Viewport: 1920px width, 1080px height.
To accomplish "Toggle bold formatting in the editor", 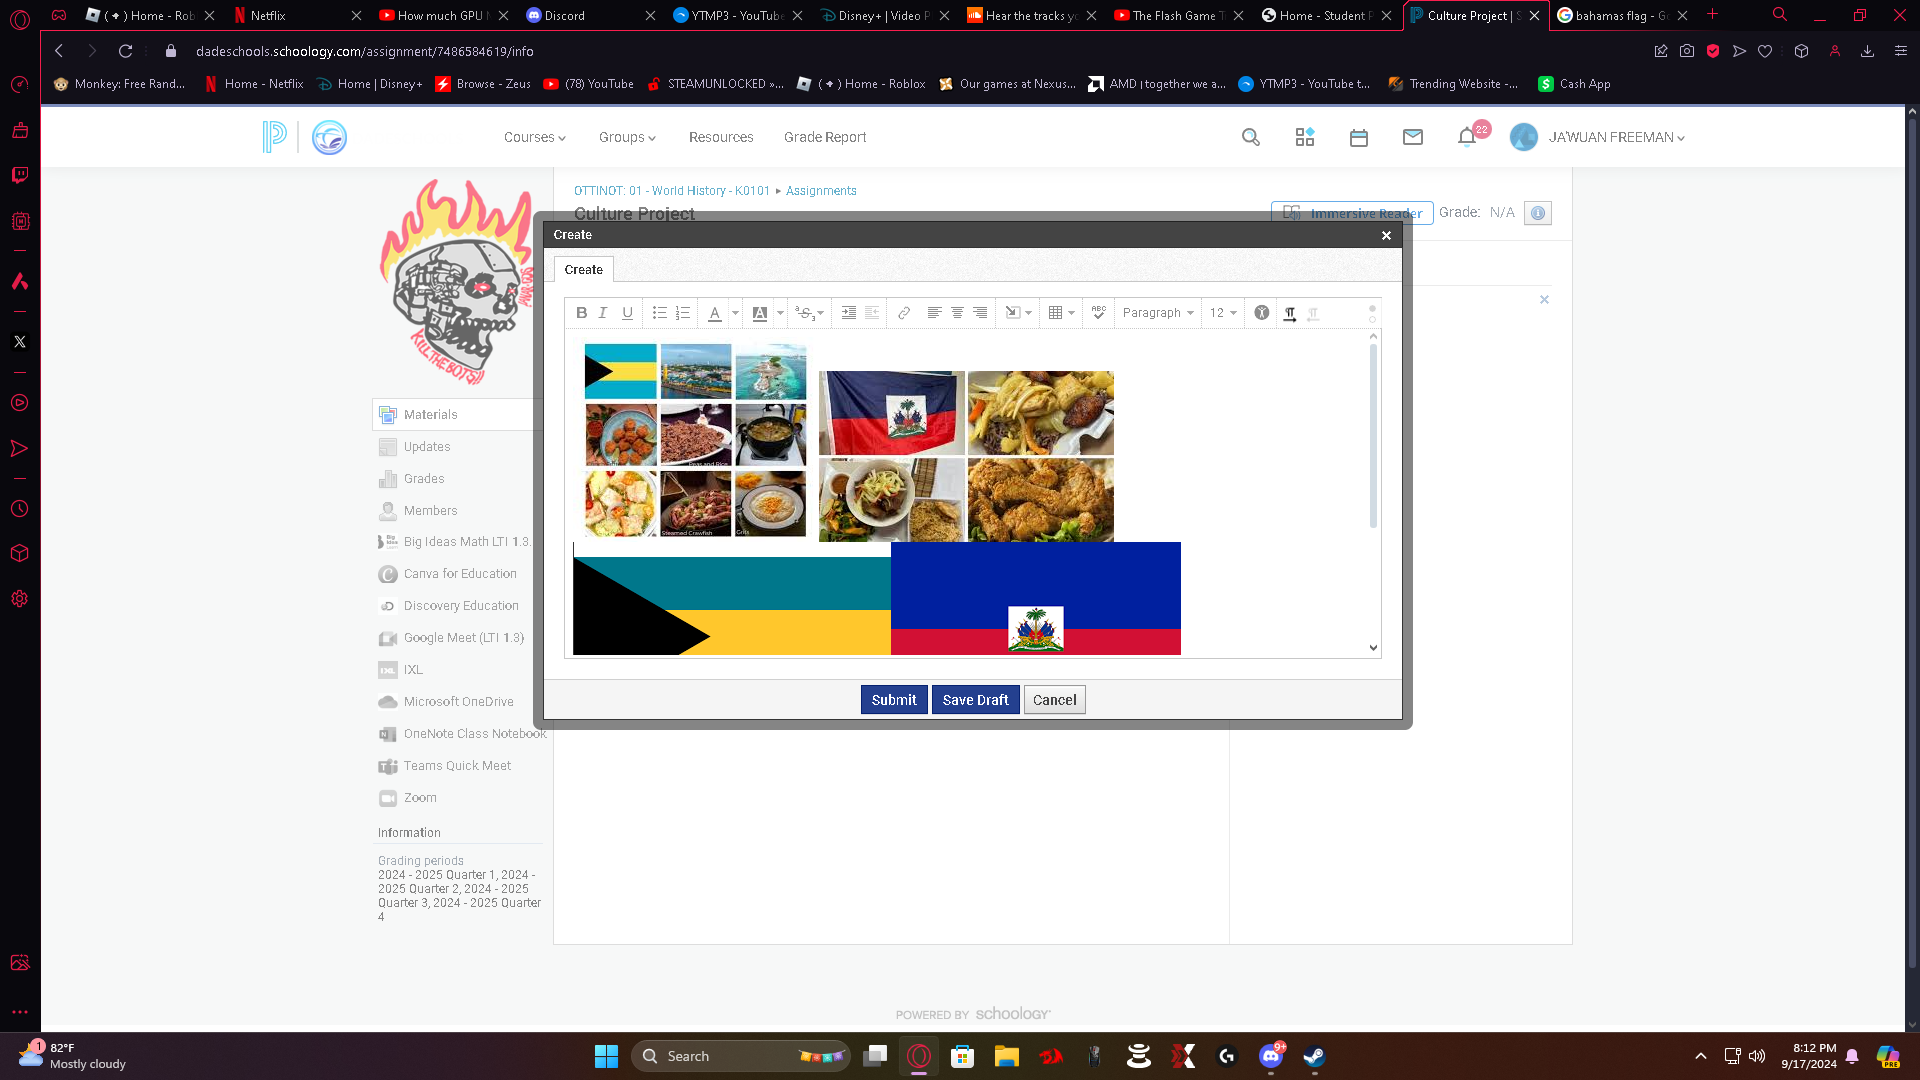I will pyautogui.click(x=581, y=313).
